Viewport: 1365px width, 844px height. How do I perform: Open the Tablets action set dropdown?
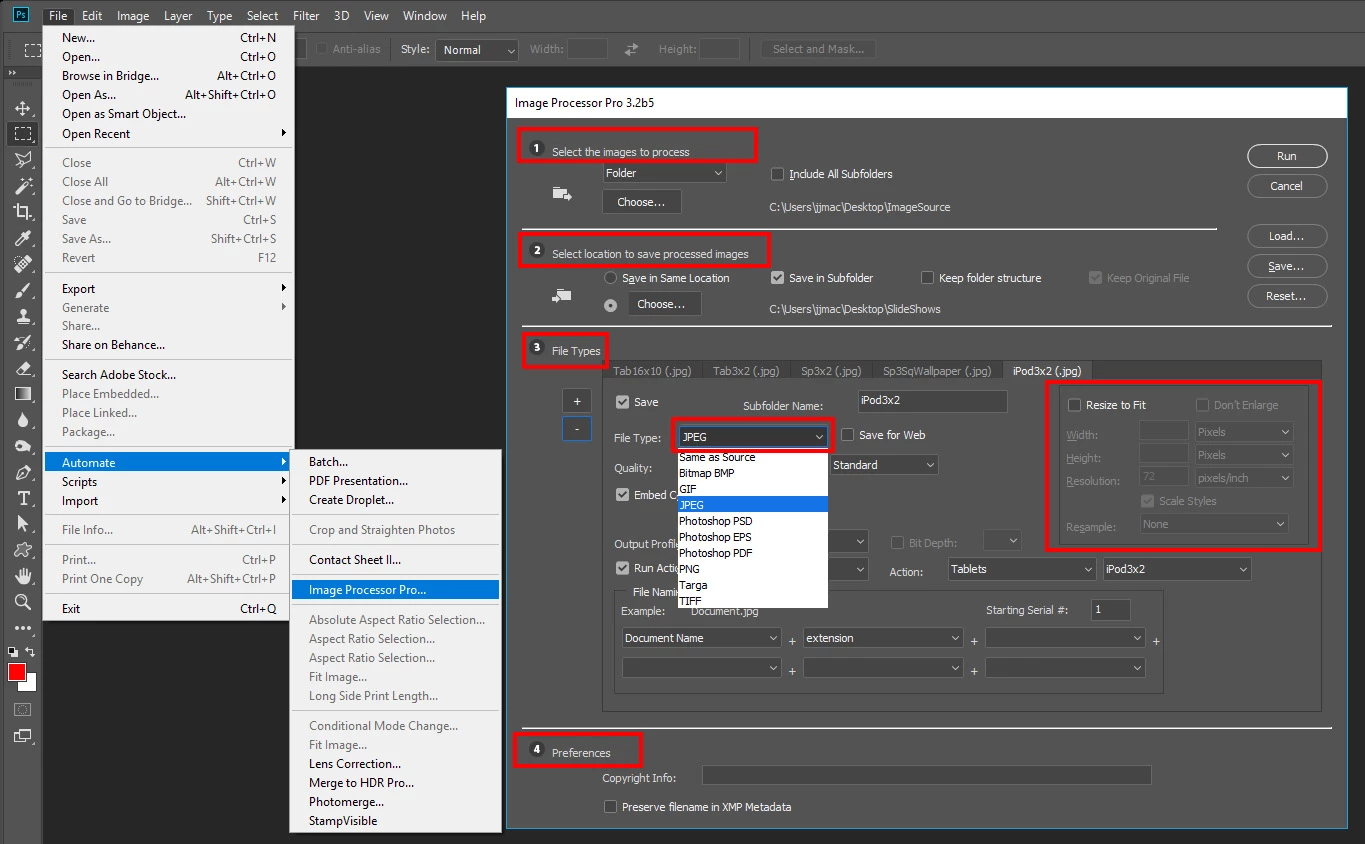point(1022,569)
